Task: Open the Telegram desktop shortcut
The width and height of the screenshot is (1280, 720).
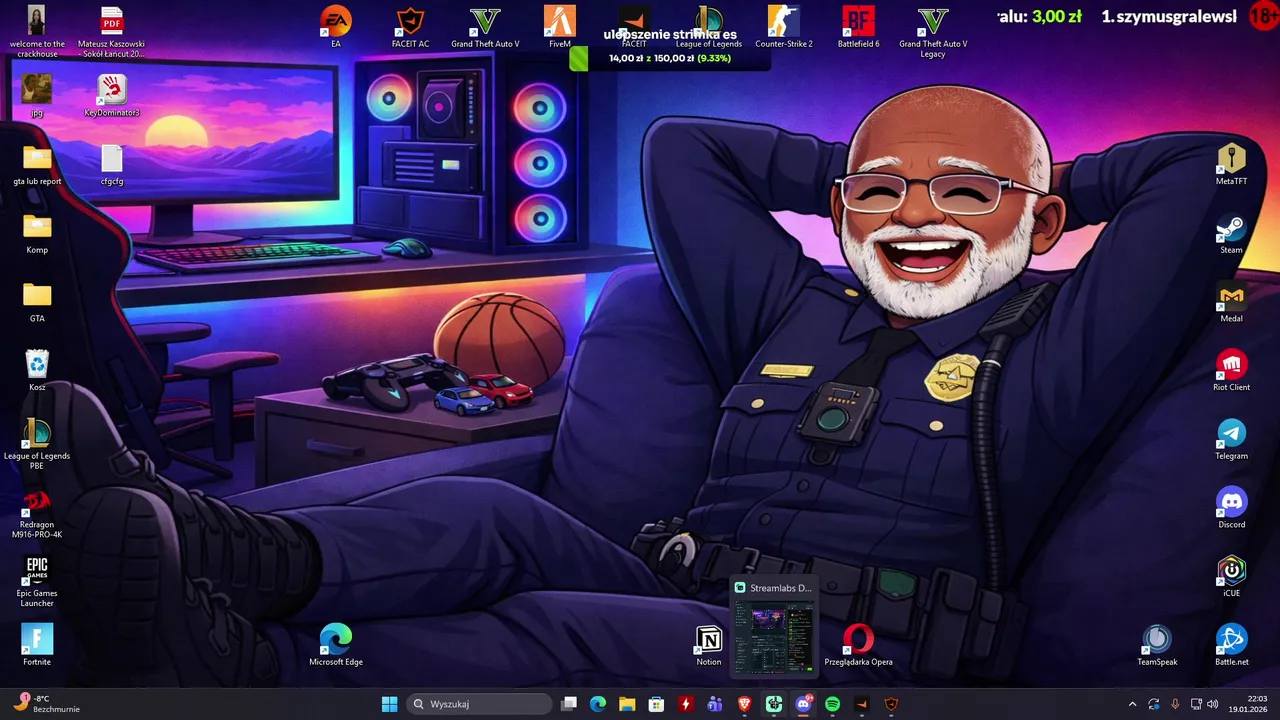Action: 1231,439
